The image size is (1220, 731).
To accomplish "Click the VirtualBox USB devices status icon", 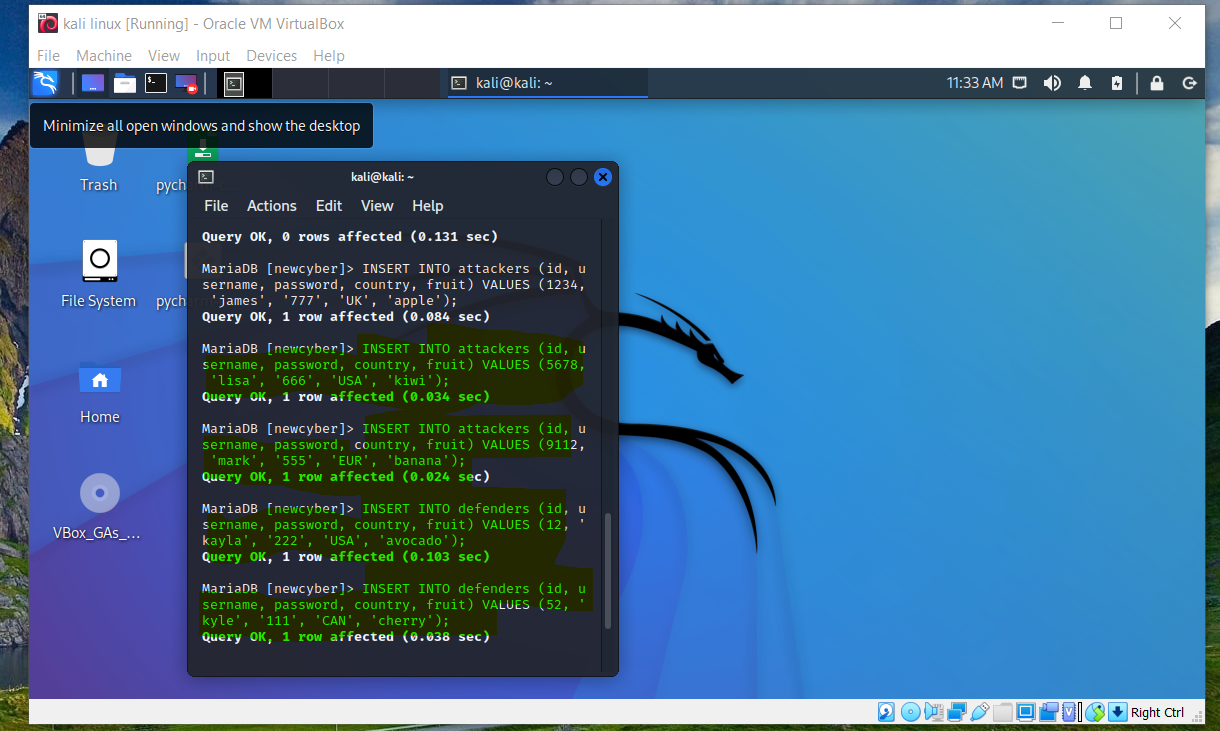I will [x=980, y=712].
